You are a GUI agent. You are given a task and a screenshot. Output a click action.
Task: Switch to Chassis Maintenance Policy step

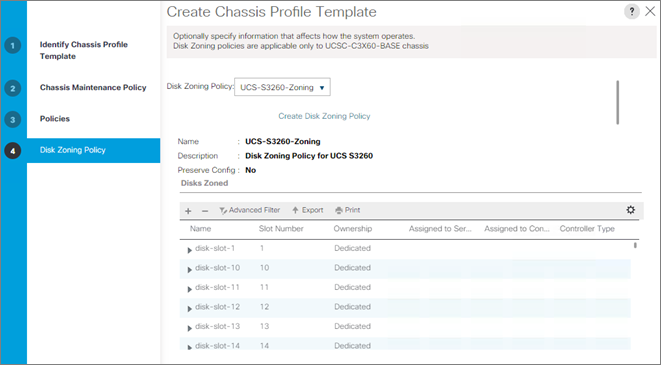tap(93, 88)
